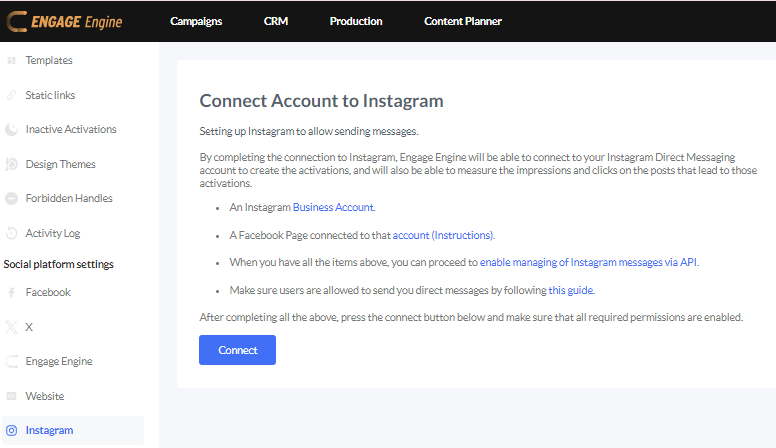Go to the CRM section
Screen dimensions: 776x448
coord(275,21)
